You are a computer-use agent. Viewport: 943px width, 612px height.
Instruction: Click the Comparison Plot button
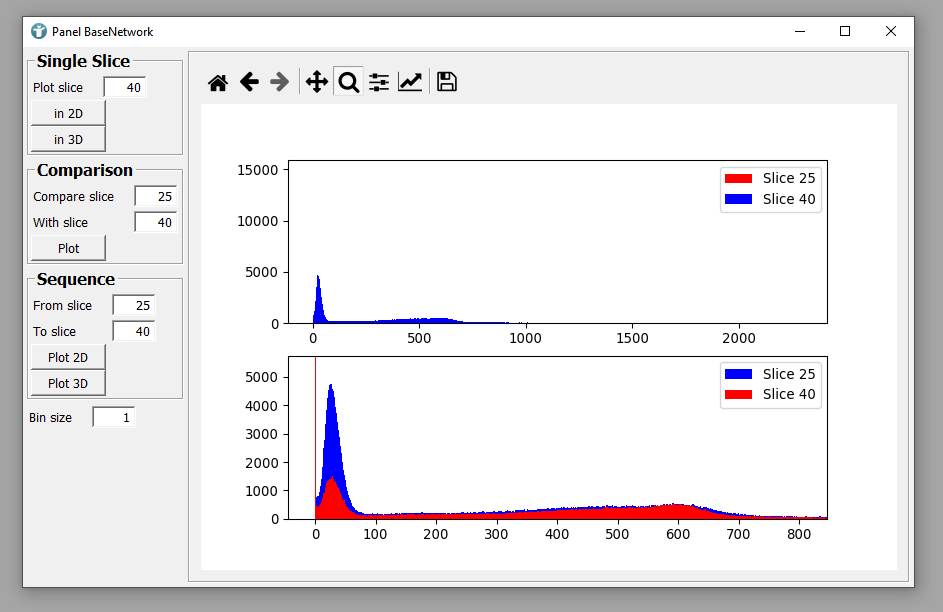point(68,248)
